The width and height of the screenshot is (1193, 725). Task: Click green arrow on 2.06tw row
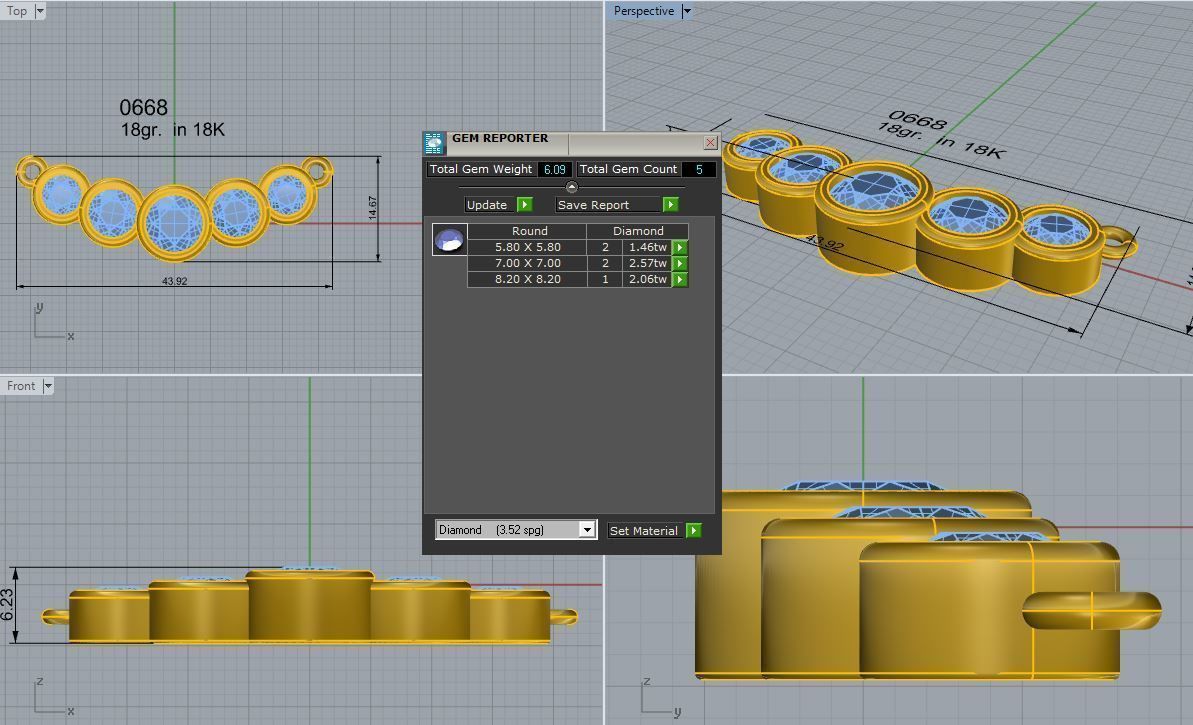680,279
